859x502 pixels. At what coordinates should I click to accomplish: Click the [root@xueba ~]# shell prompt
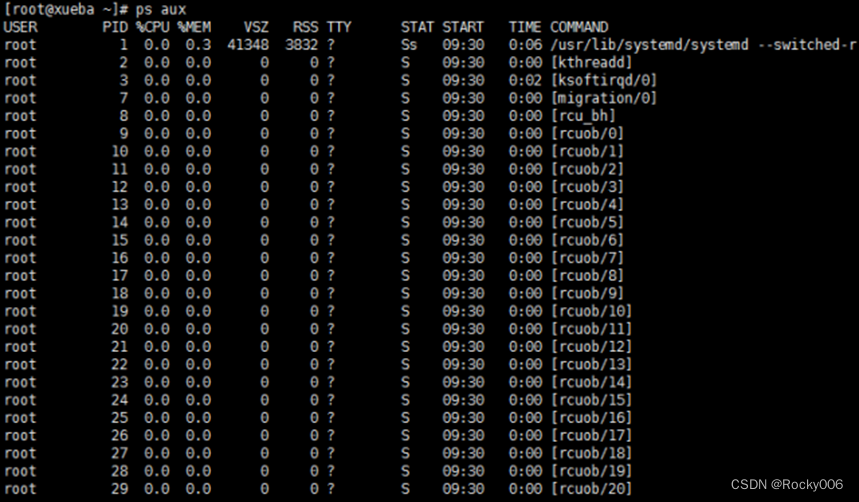coord(66,9)
